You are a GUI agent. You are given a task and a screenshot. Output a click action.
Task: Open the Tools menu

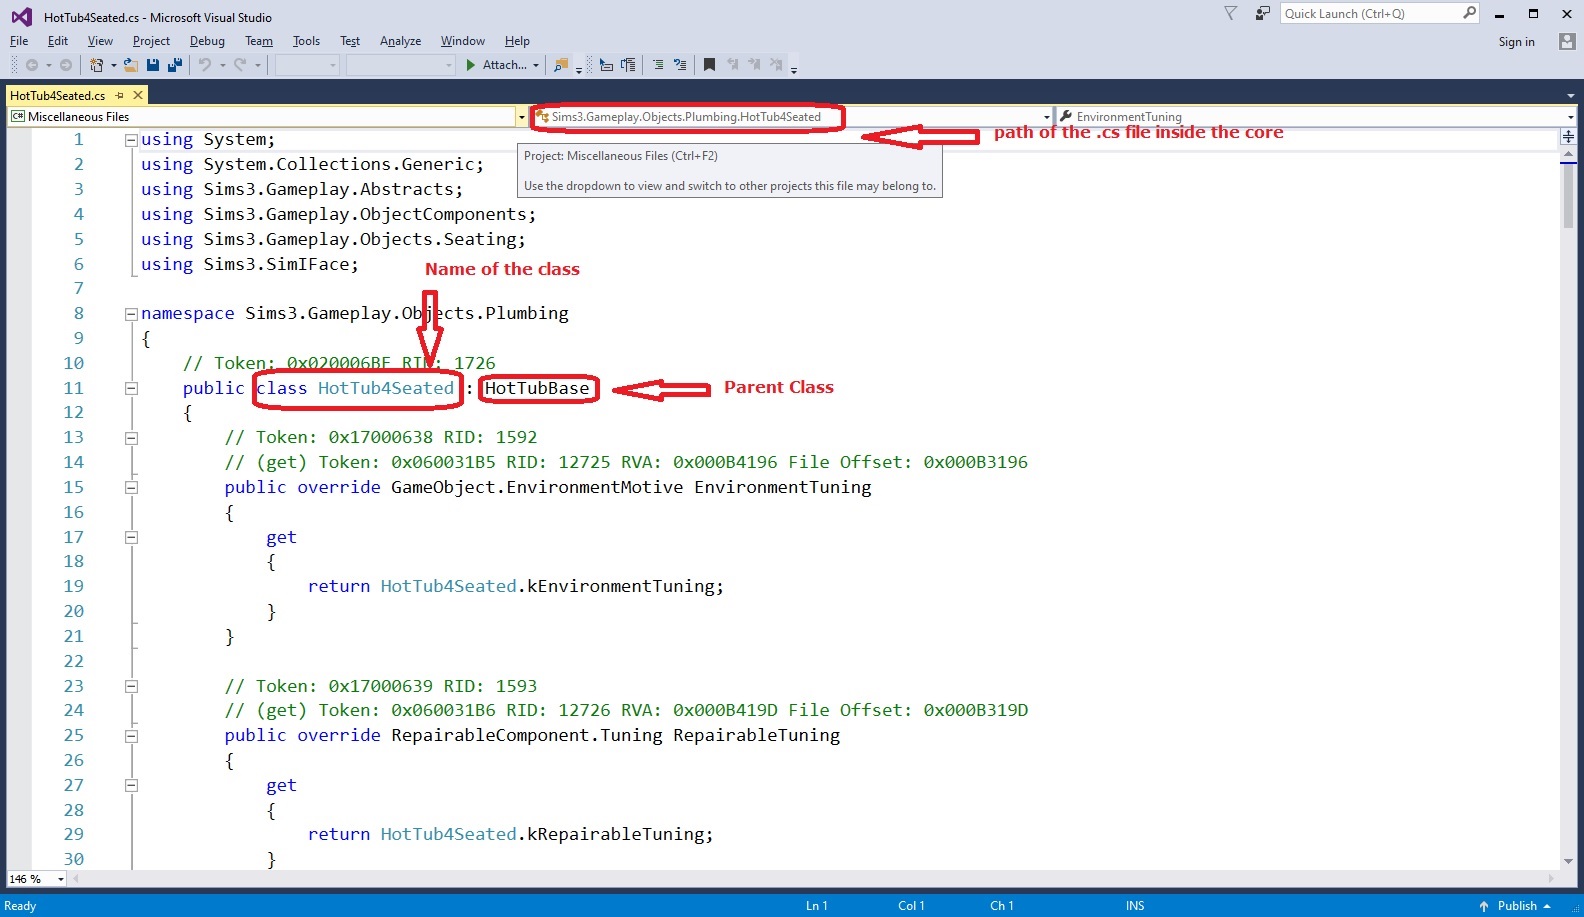[306, 41]
